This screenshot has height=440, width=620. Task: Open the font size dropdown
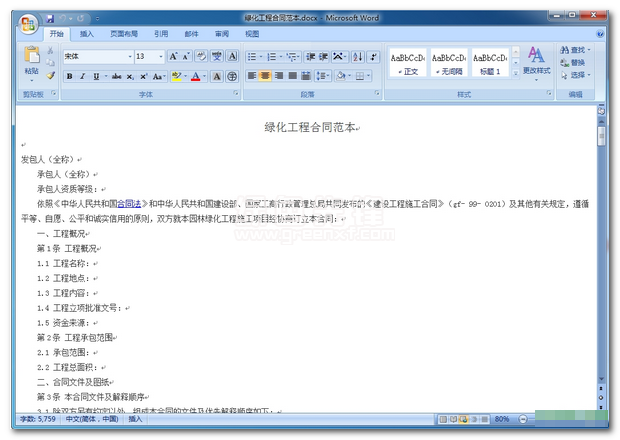[161, 57]
